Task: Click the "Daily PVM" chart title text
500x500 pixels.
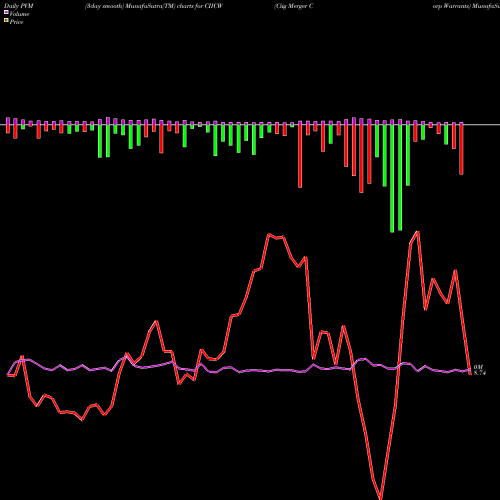Action: point(19,6)
